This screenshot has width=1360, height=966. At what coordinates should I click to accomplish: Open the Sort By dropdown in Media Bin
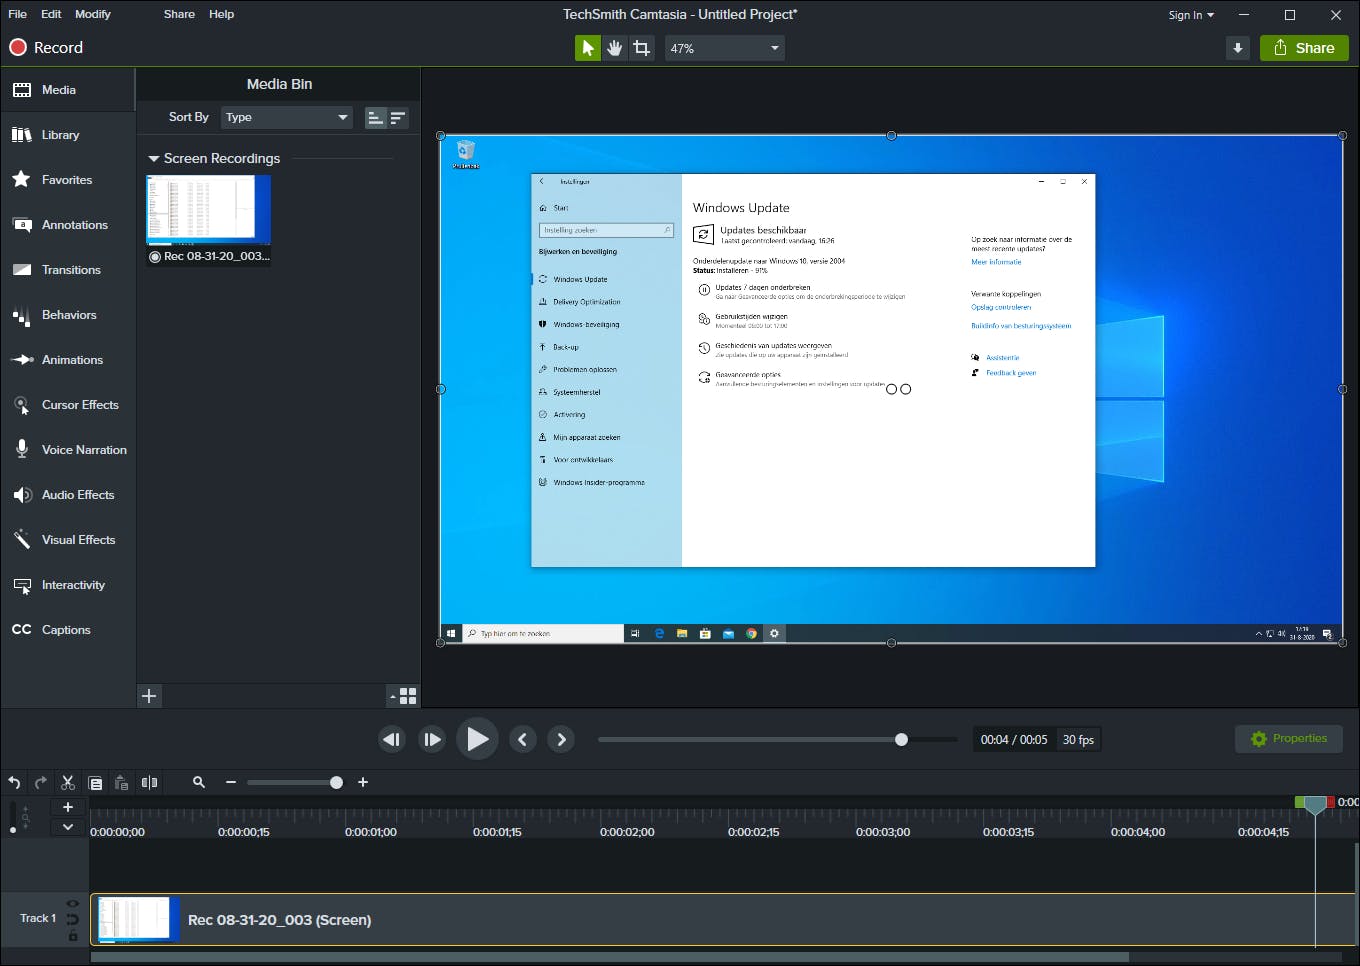pyautogui.click(x=286, y=117)
